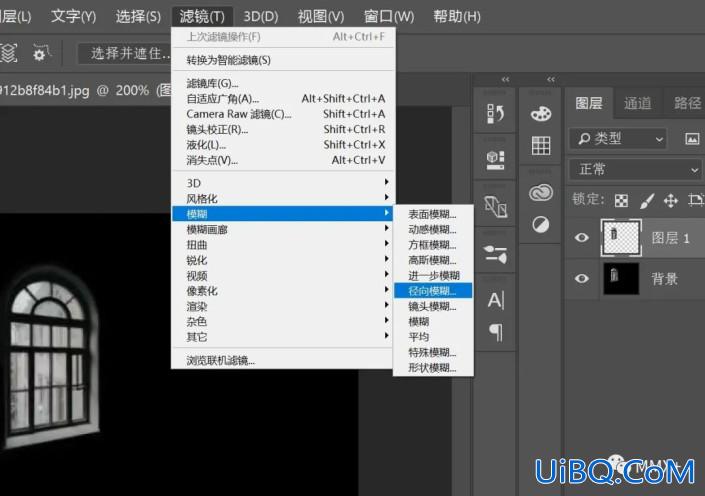Image resolution: width=705 pixels, height=496 pixels.
Task: Choose 高斯模糊 from blur submenu
Action: click(433, 260)
